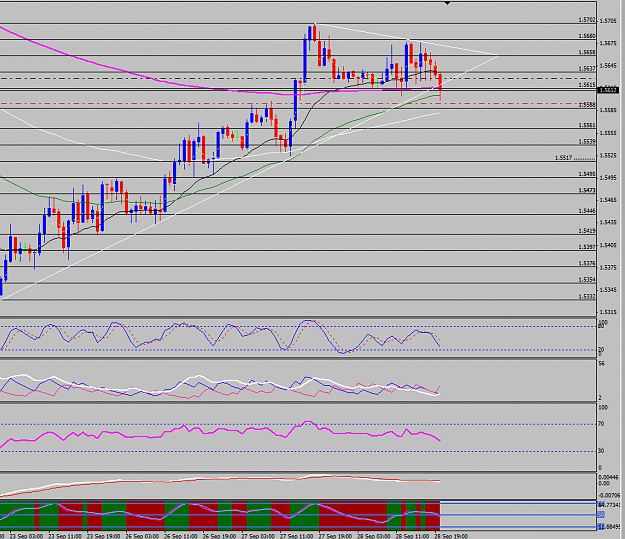Viewport: 625px width, 539px height.
Task: Click the chart shift triangle marker at top
Action: pos(448,3)
